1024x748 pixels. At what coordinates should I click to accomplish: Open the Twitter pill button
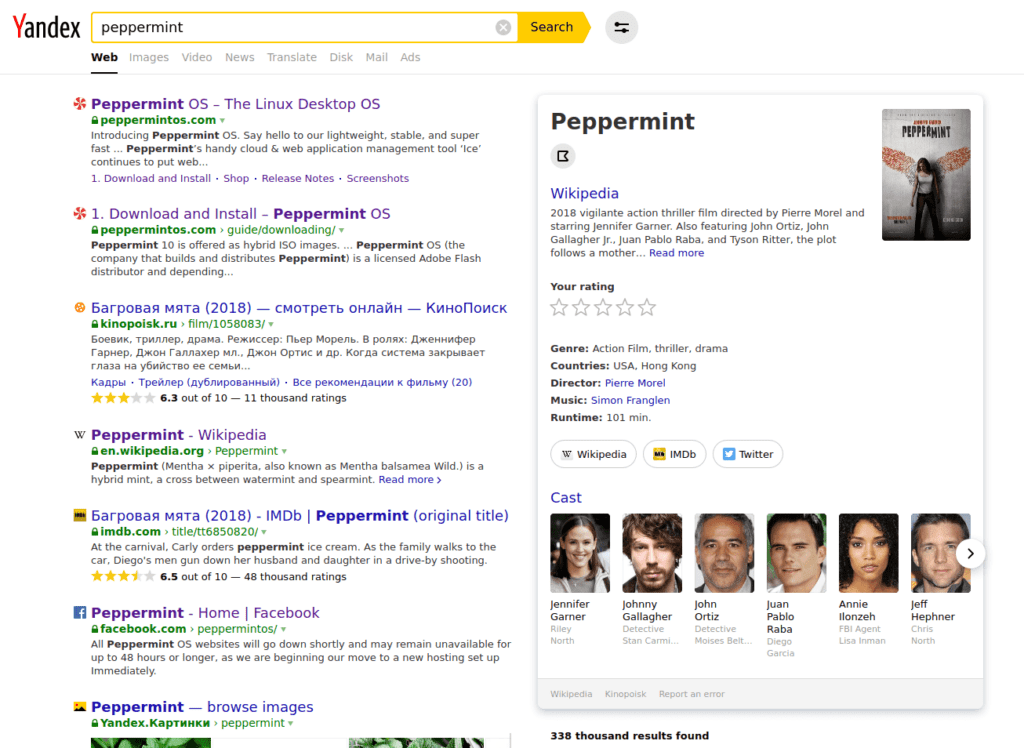[748, 454]
